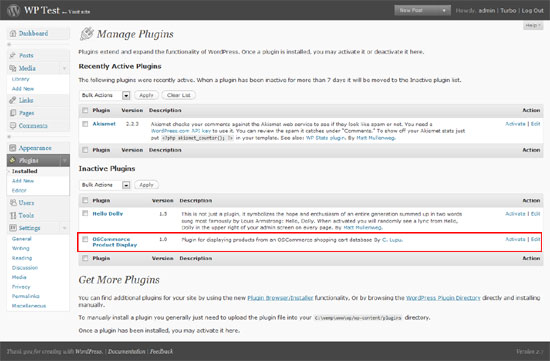Collapse the Plugins menu arrow
Screen dimensions: 550x361
point(65,161)
